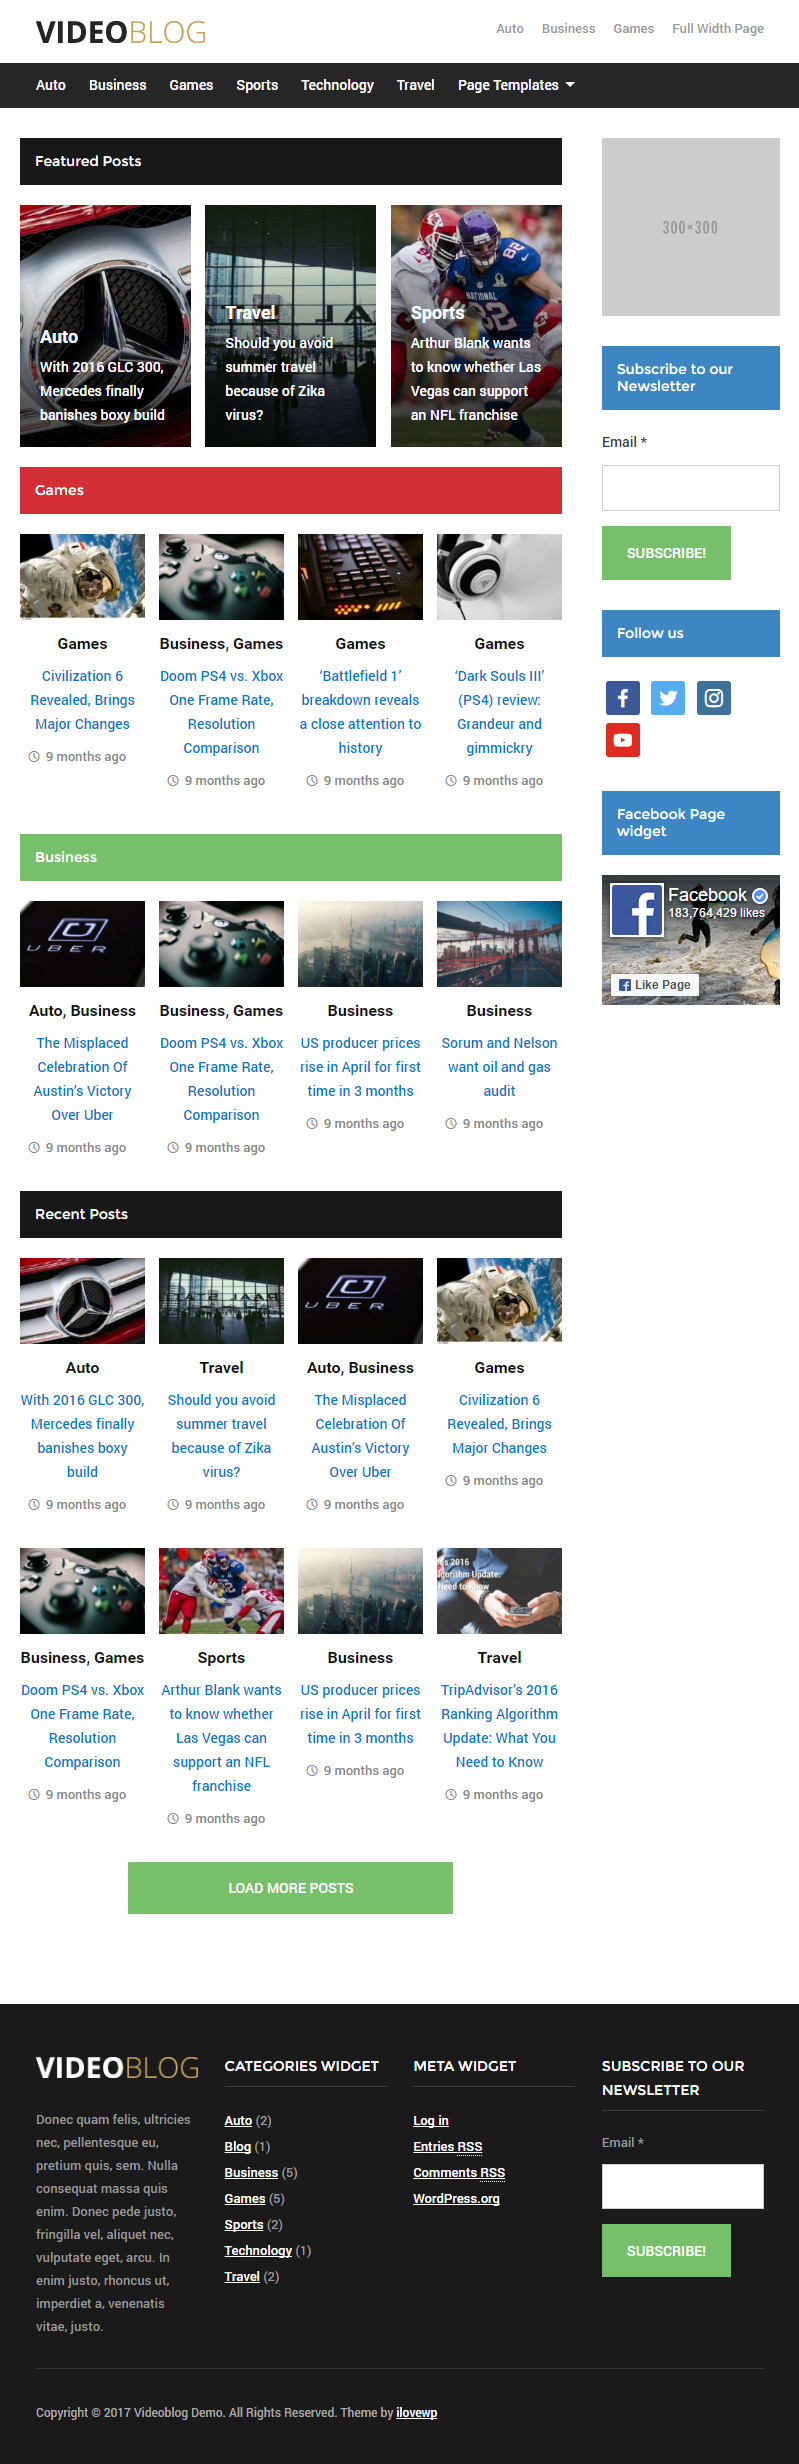Open the Dark Souls III headphones thumbnail

[499, 577]
